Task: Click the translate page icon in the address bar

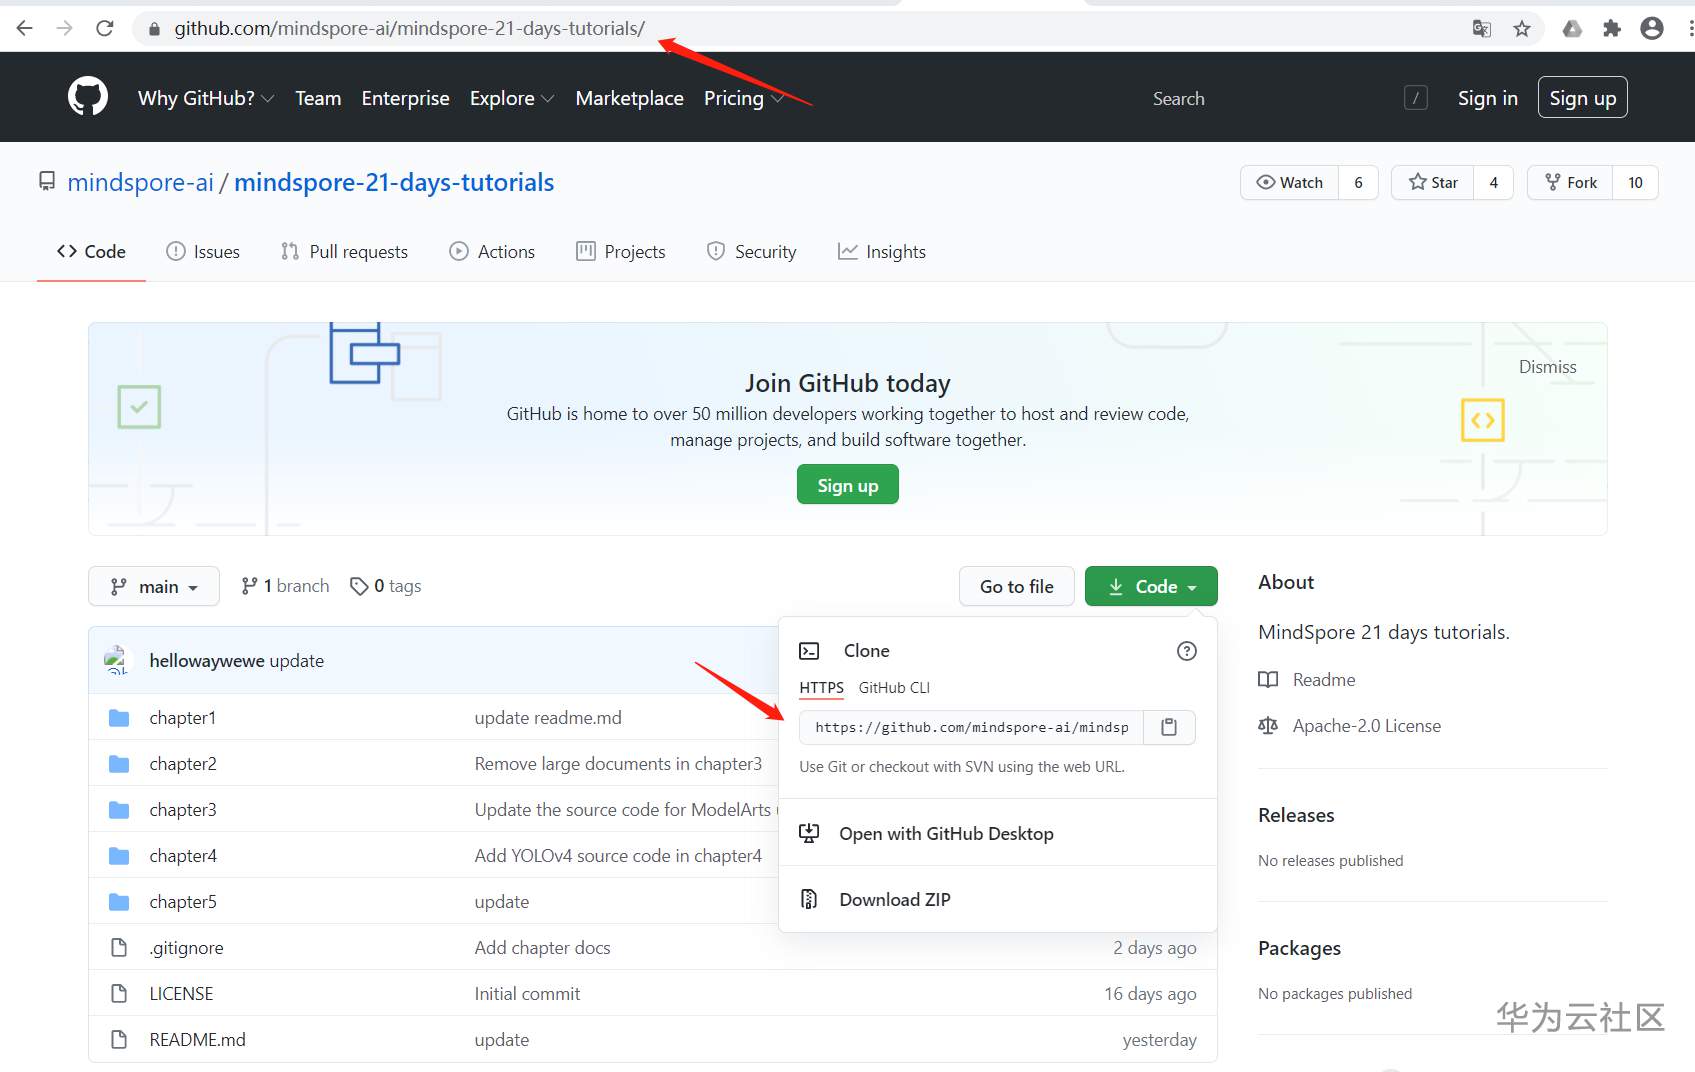Action: [1482, 28]
